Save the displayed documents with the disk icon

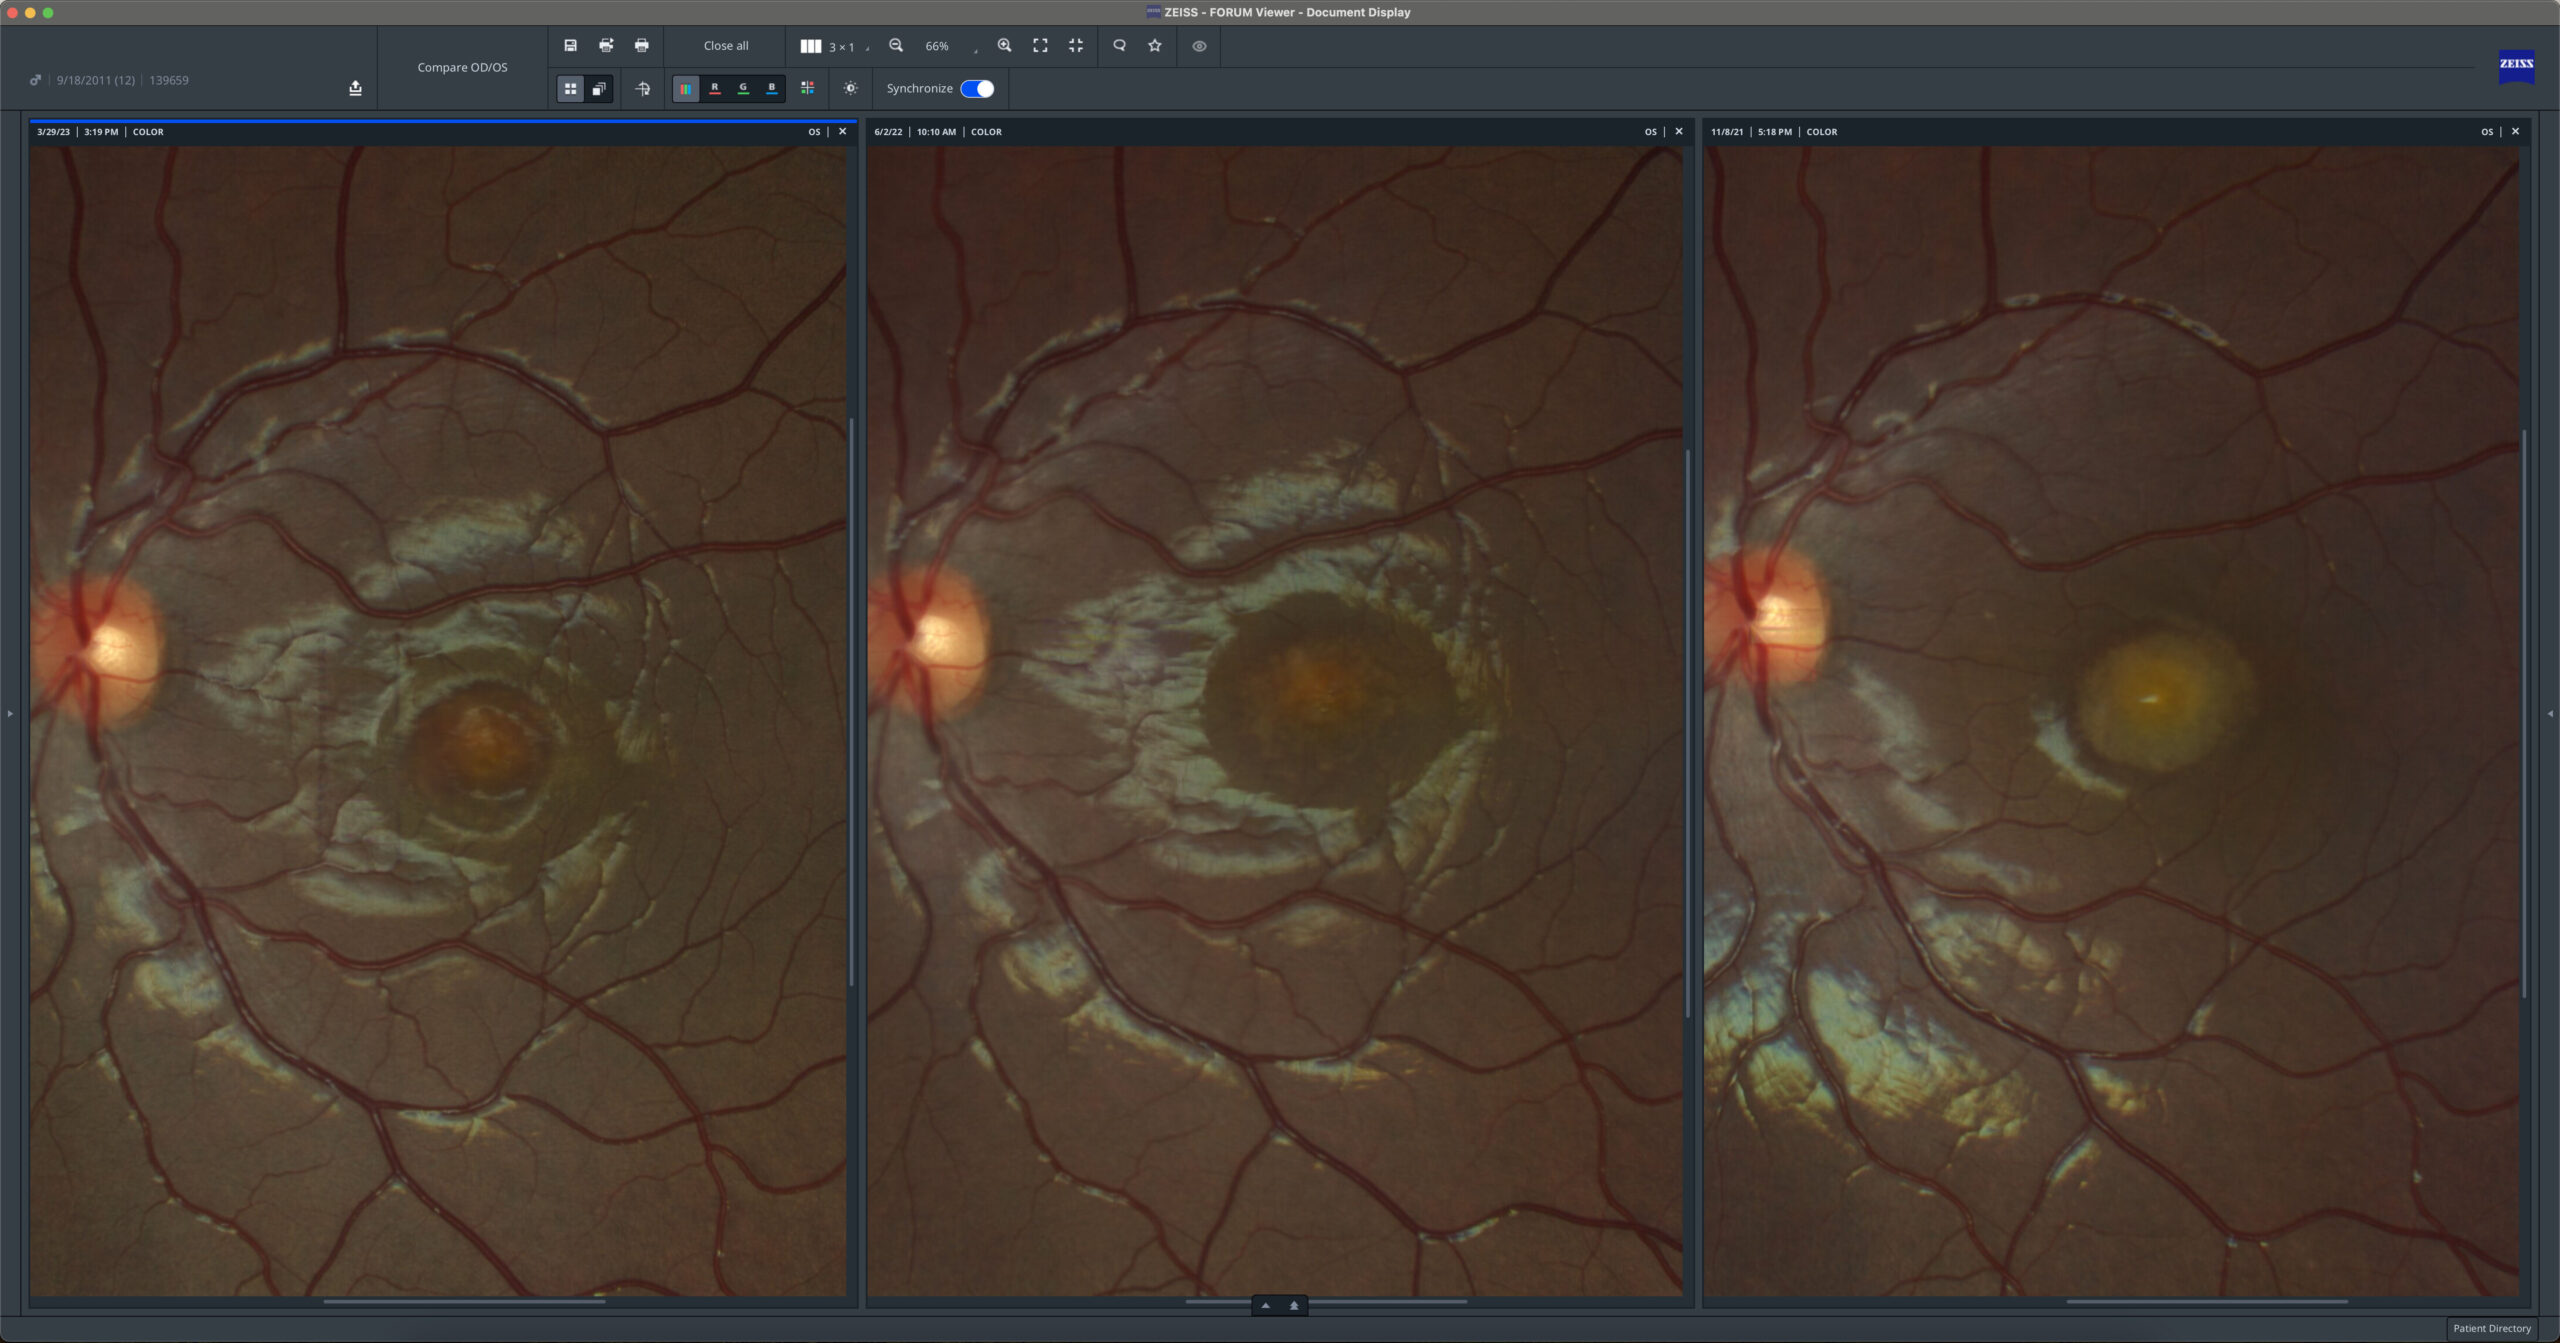pos(570,45)
